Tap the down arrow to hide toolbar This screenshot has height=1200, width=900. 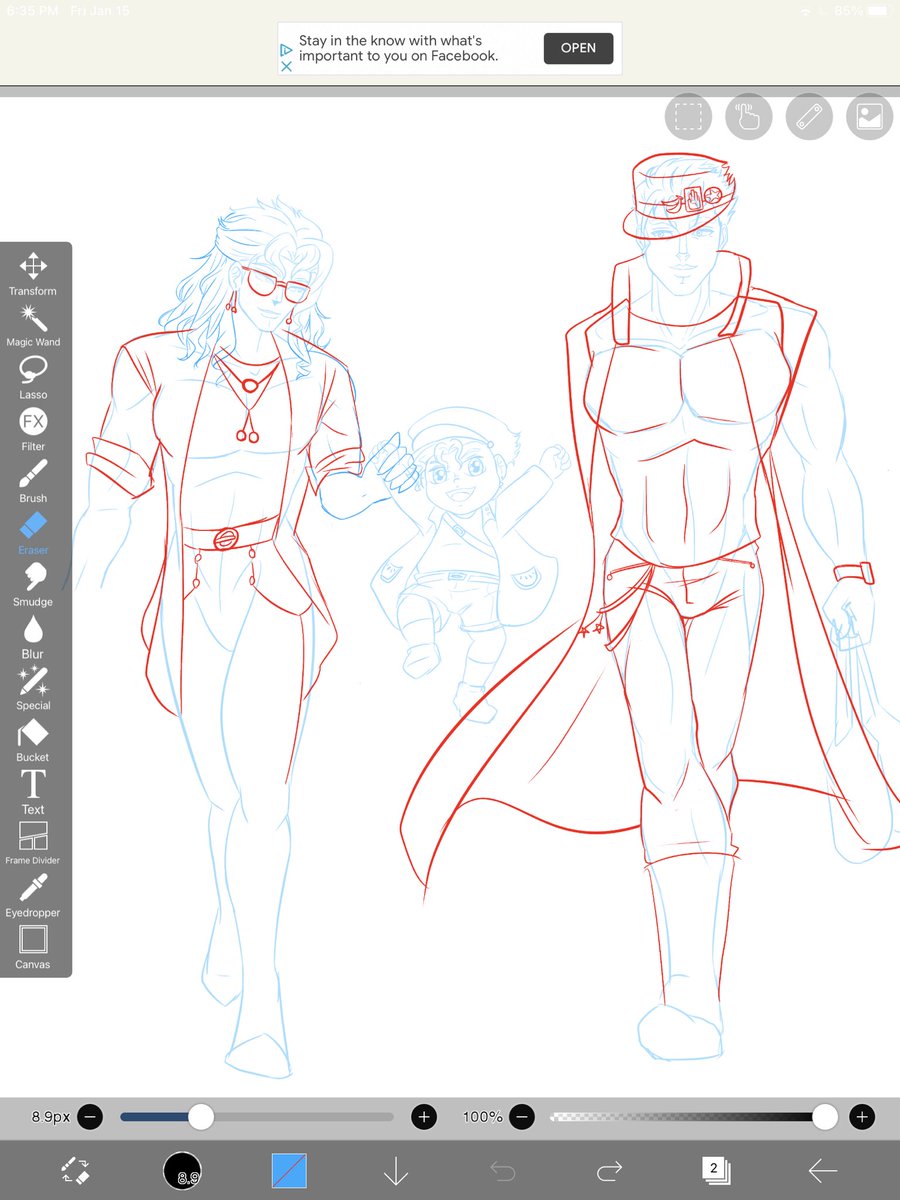(x=396, y=1170)
